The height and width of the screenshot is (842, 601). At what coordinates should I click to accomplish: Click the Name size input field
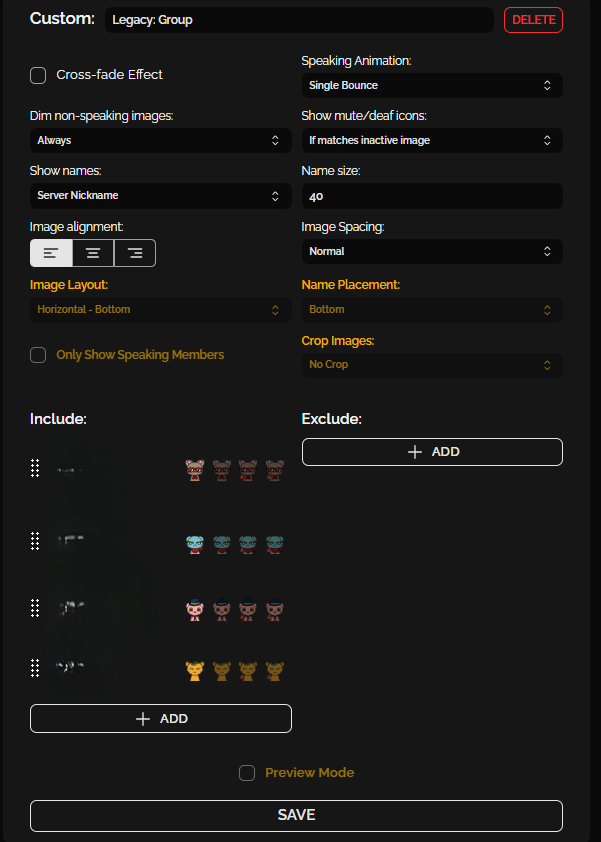point(432,196)
